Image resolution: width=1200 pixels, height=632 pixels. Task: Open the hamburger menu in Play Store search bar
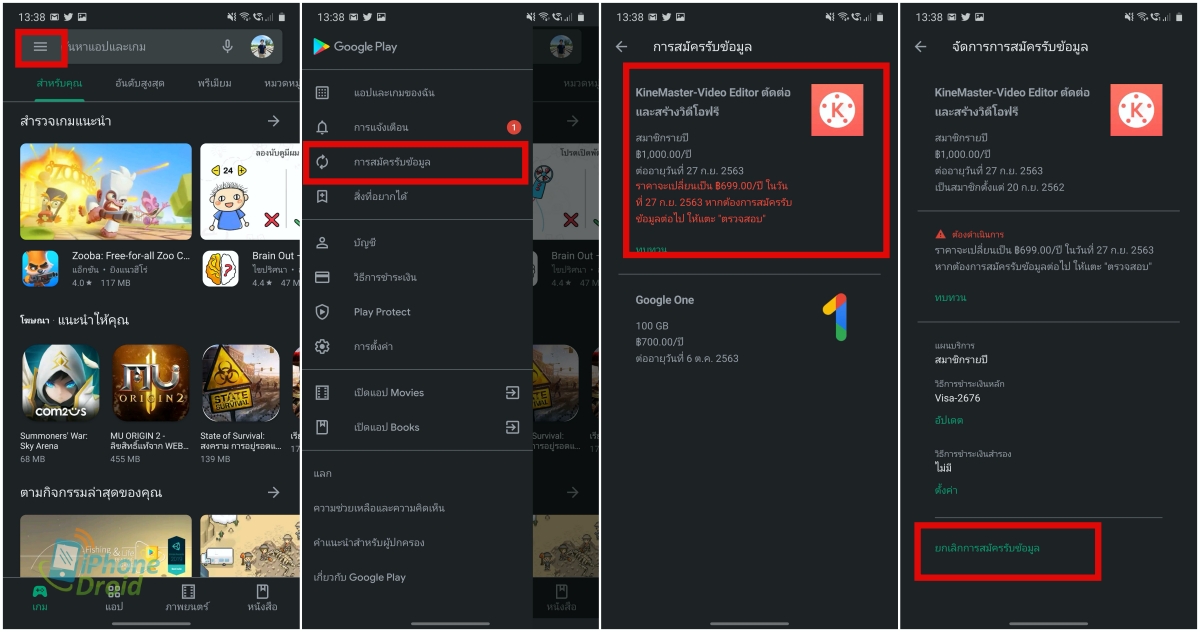click(x=41, y=47)
